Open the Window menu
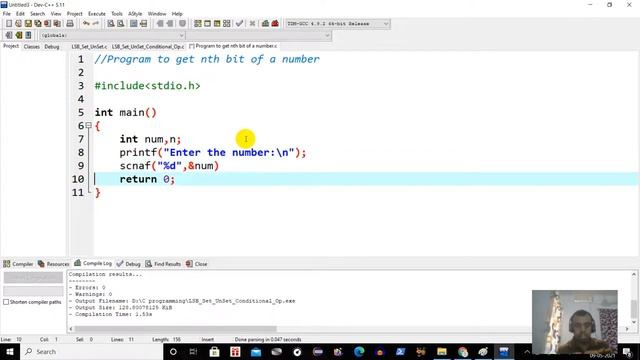Screen dimensions: 640x360 [157, 14]
